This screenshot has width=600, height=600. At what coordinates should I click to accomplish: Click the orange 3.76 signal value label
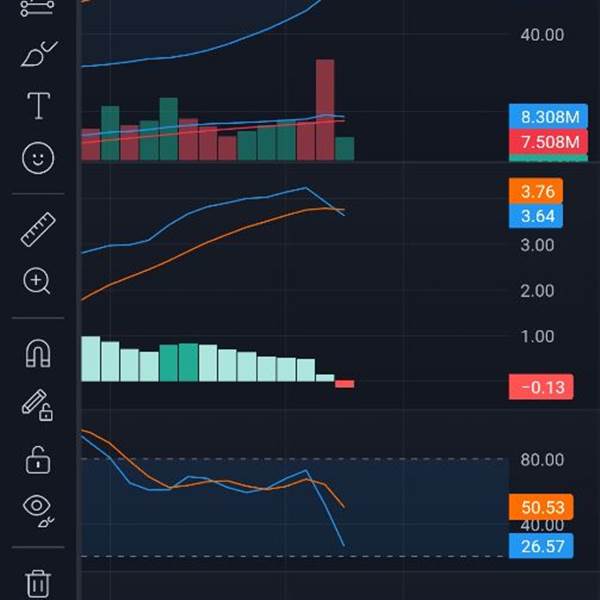[x=536, y=191]
